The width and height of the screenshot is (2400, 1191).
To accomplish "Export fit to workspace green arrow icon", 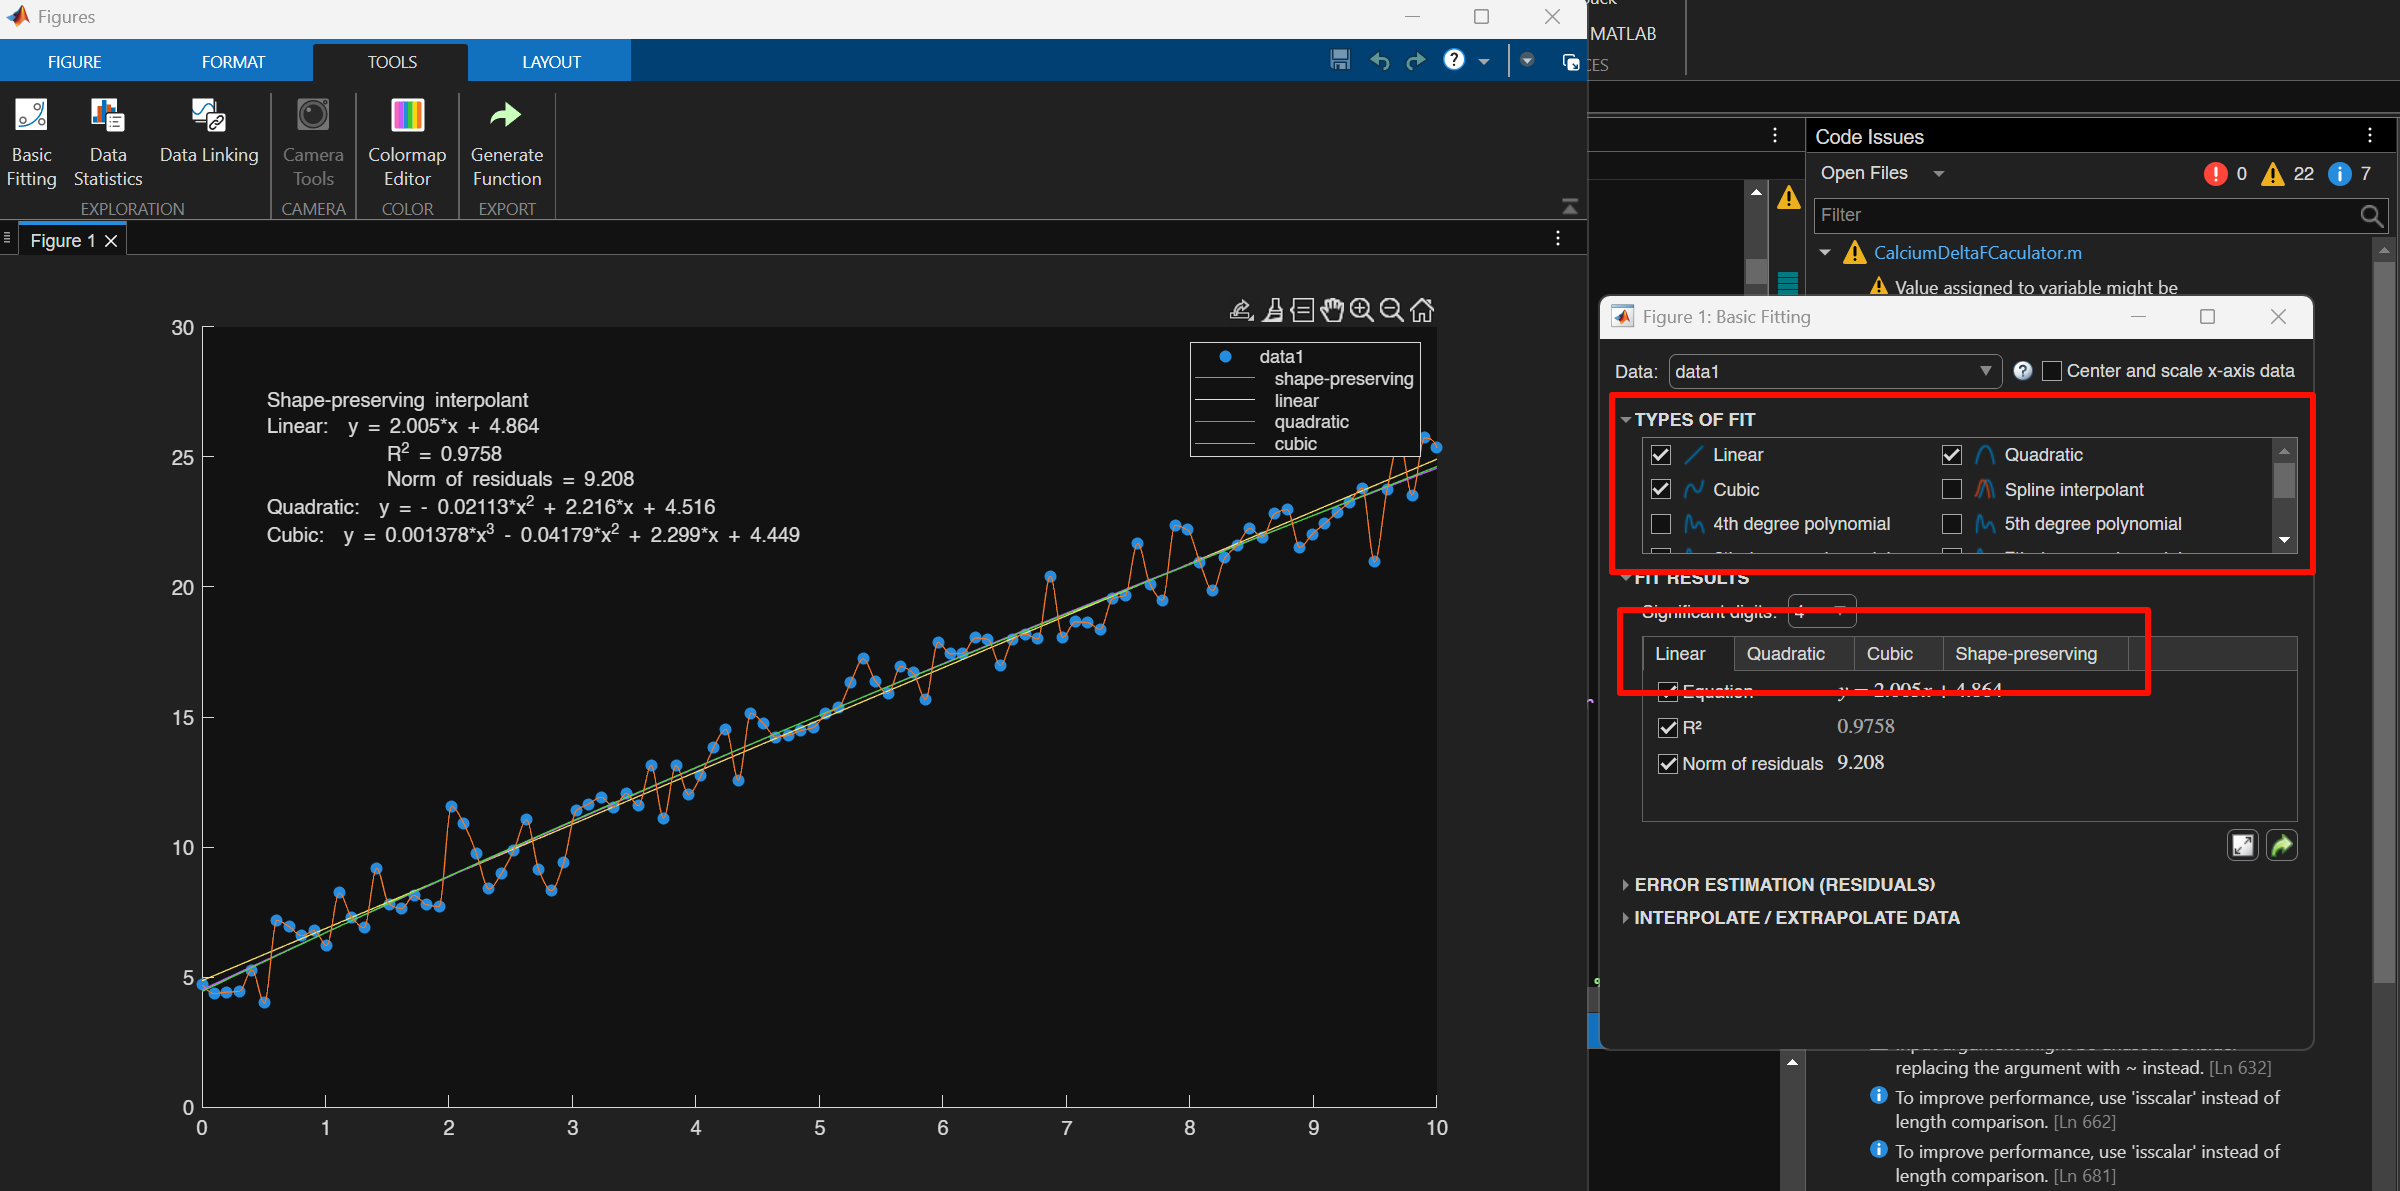I will click(x=2281, y=846).
